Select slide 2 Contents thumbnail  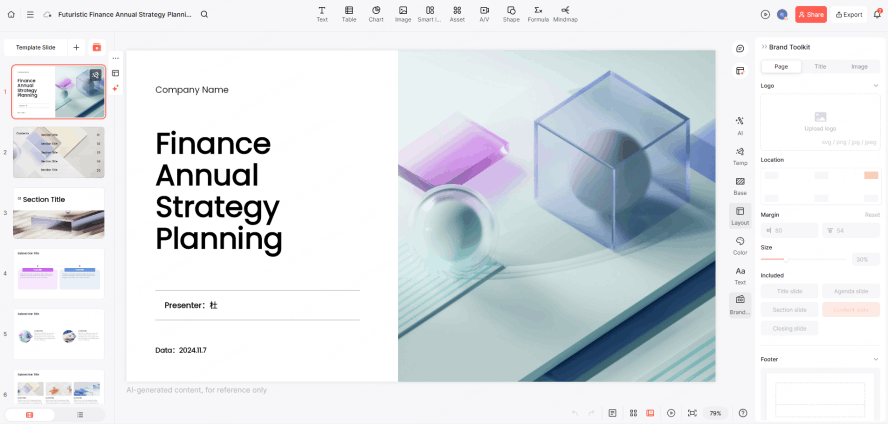point(58,152)
